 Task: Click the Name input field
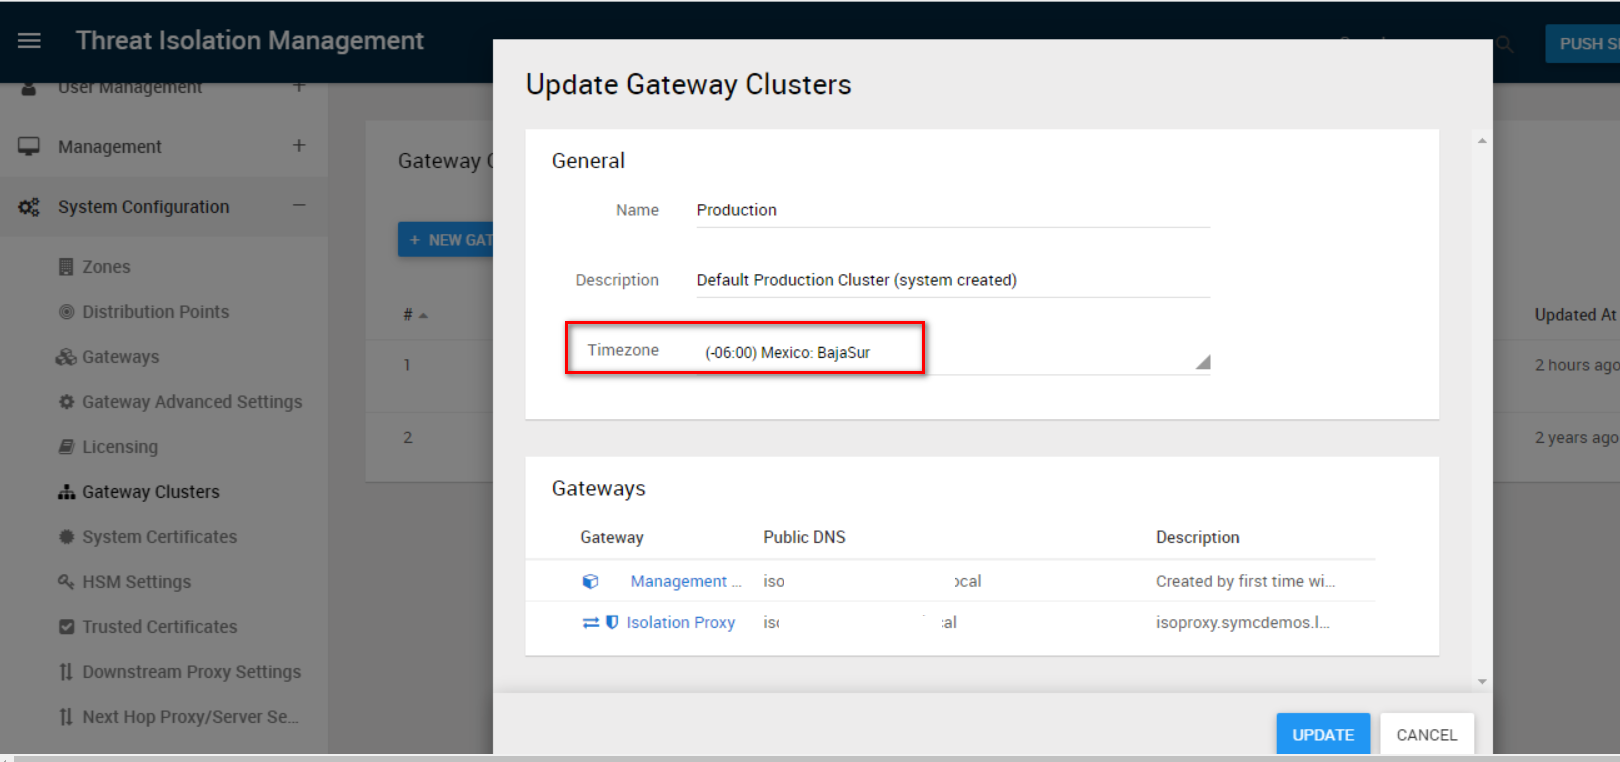[x=950, y=210]
